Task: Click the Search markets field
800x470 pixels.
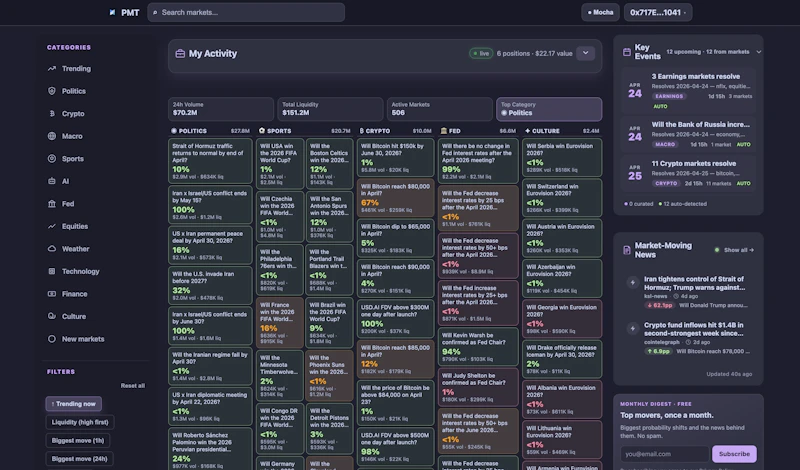Action: click(x=246, y=12)
